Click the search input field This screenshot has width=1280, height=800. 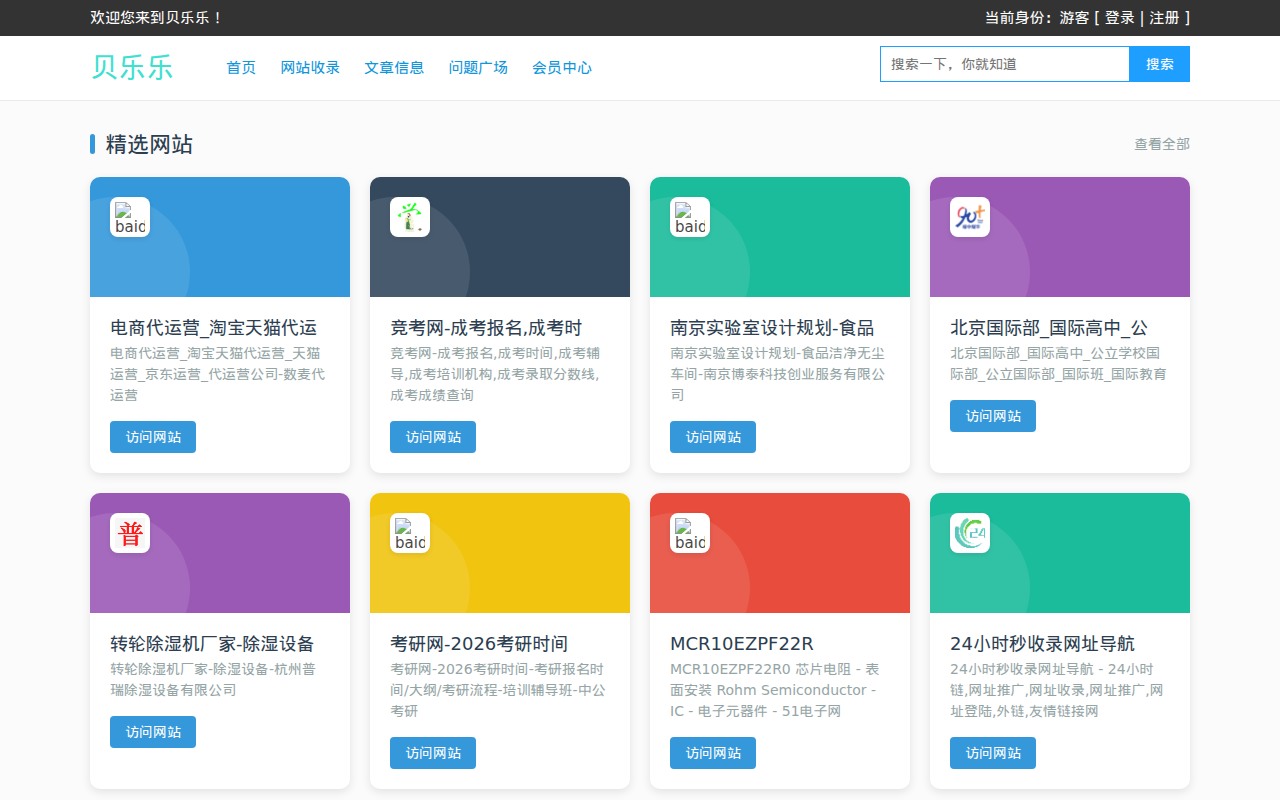(x=1004, y=63)
